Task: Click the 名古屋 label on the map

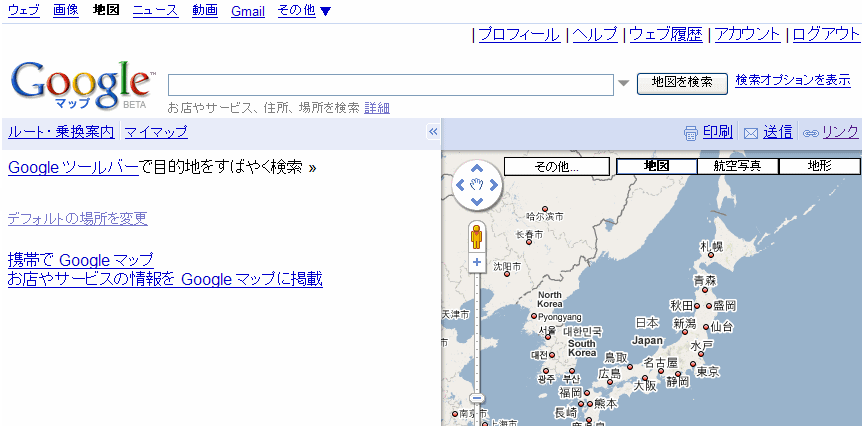Action: point(660,362)
